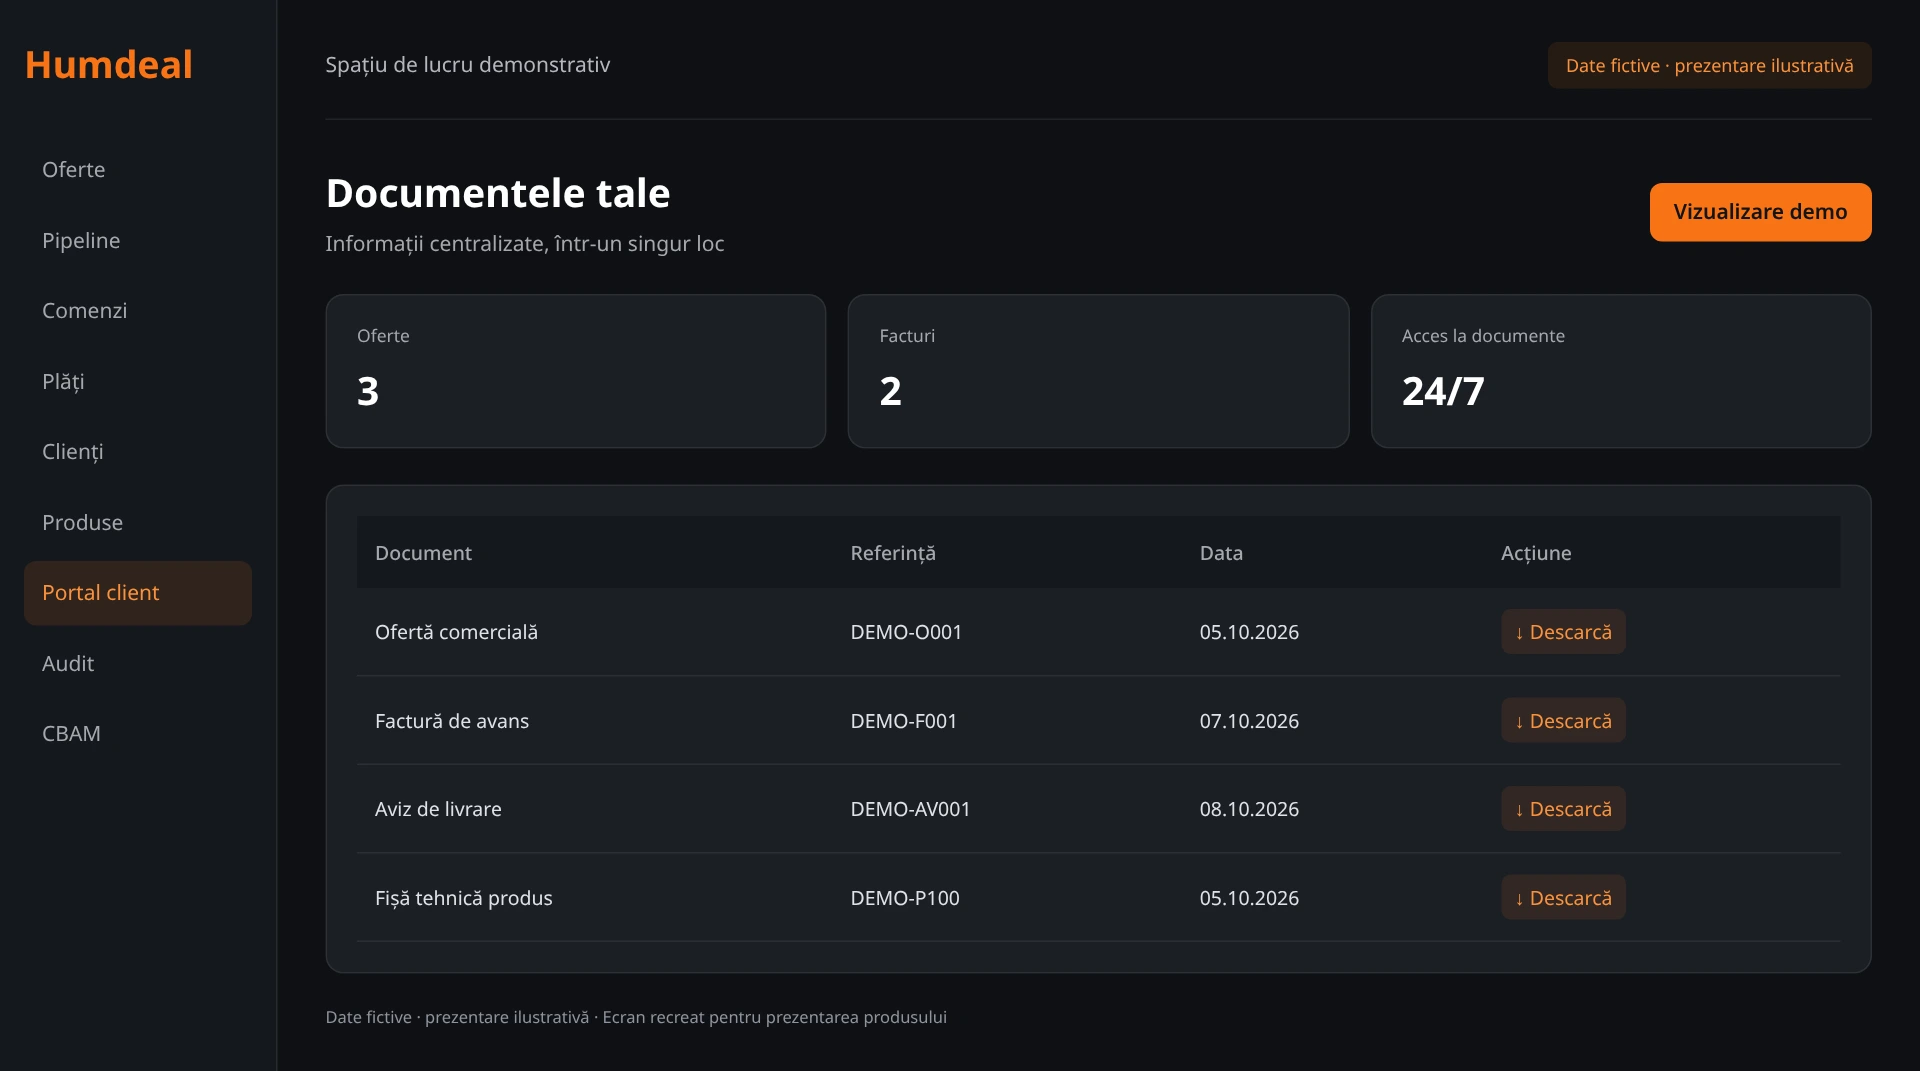Open Comenzi from the sidebar

pos(138,311)
